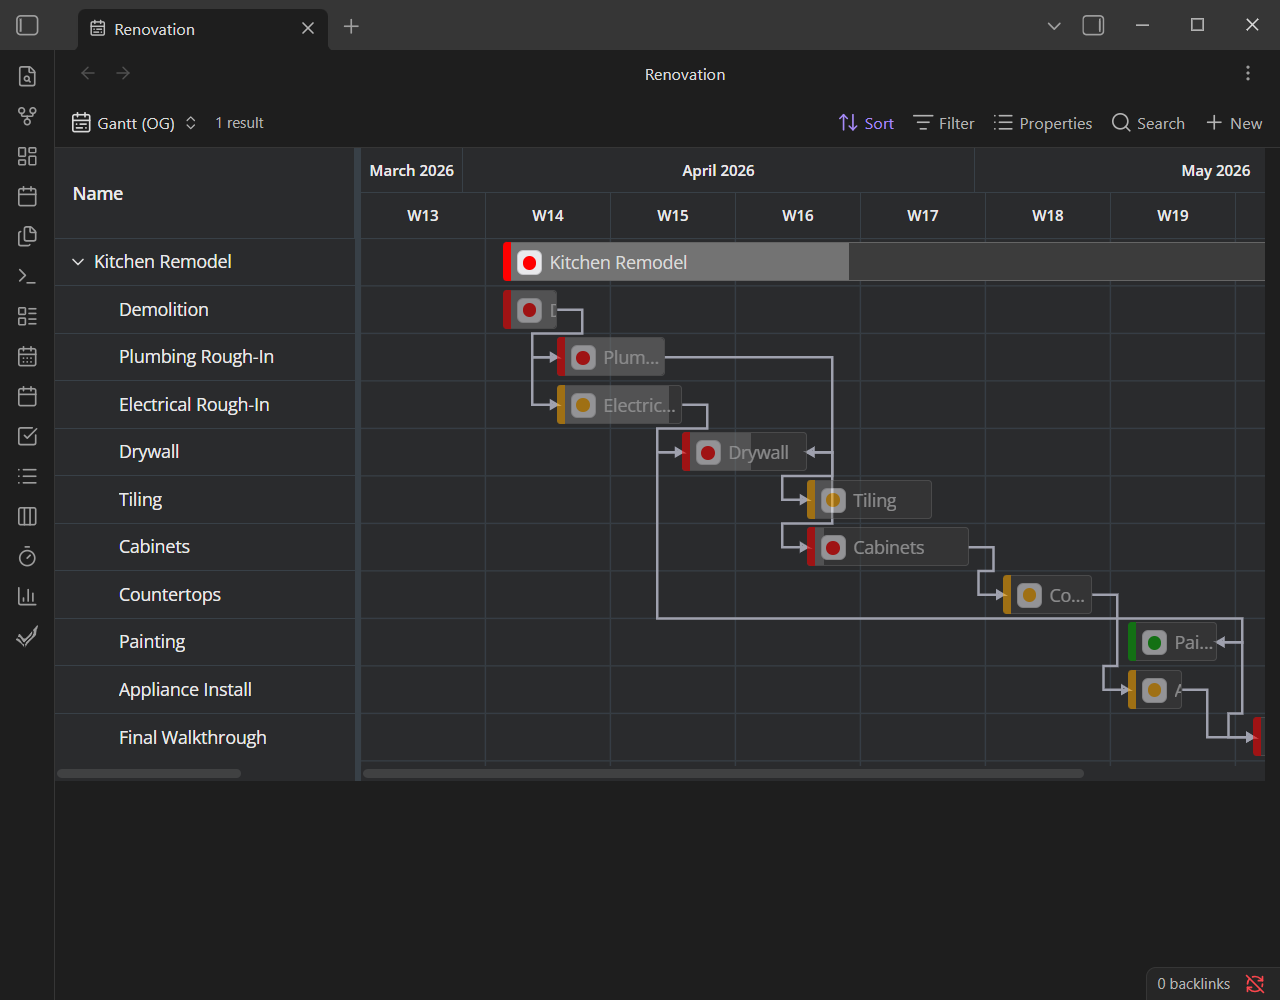
Task: Click the Name column horizontal scrollbar
Action: click(x=149, y=773)
